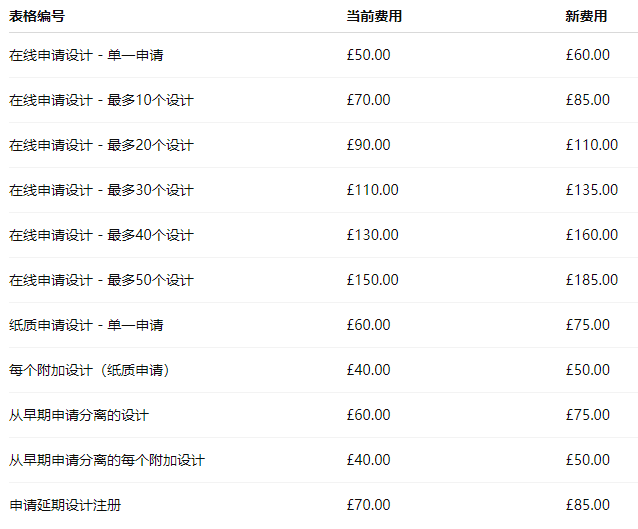The width and height of the screenshot is (638, 529).
Task: Click the 在线申请设计 - 最多30个设计 text
Action: (101, 190)
